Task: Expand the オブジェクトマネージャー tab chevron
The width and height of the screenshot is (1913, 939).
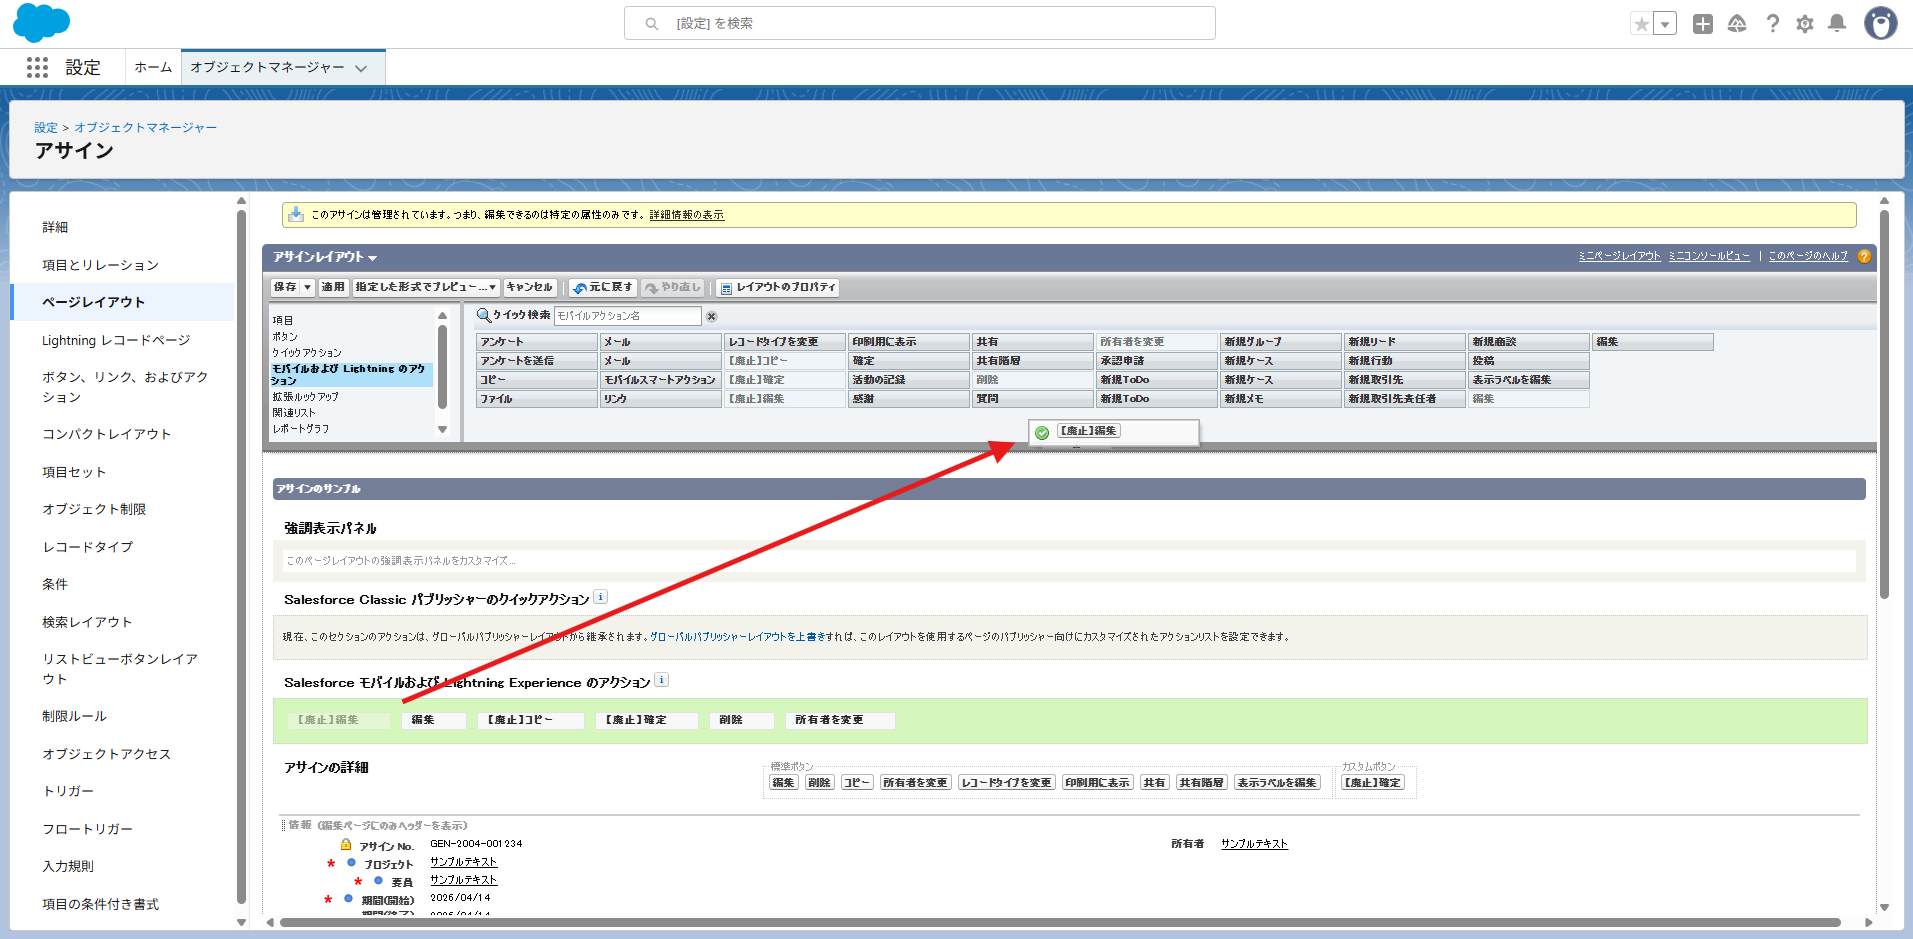Action: tap(361, 68)
